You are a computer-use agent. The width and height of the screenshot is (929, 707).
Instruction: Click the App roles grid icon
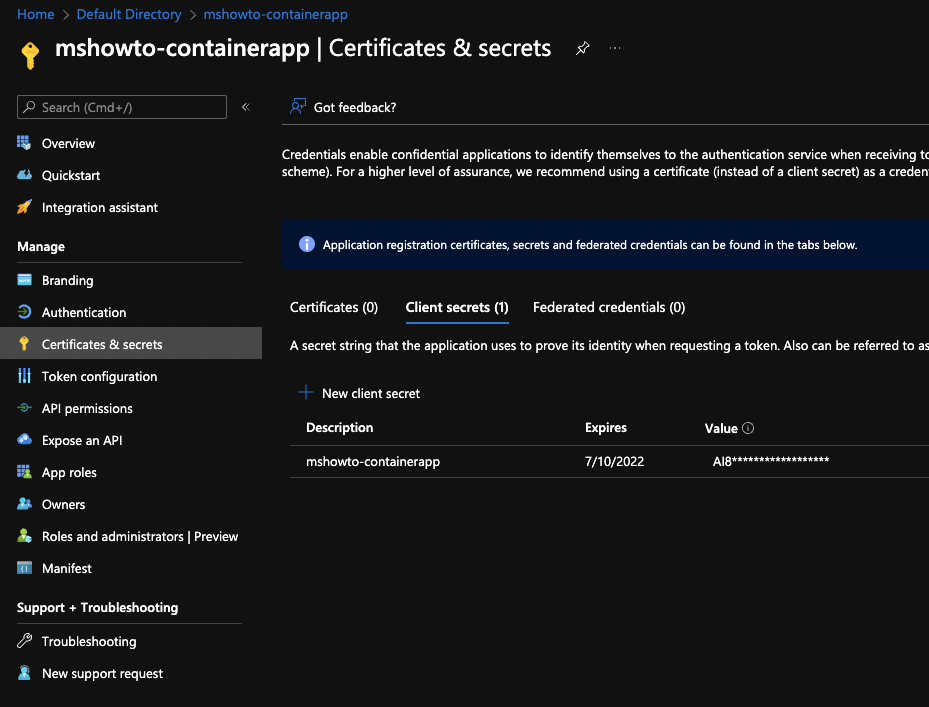click(24, 472)
